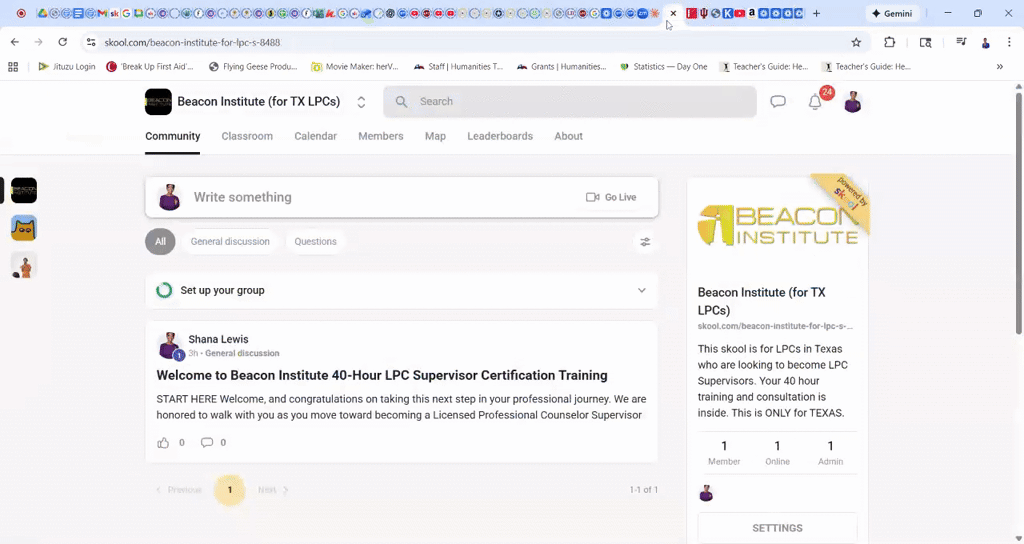Open Flying Geese Produ... bookmark

point(253,67)
